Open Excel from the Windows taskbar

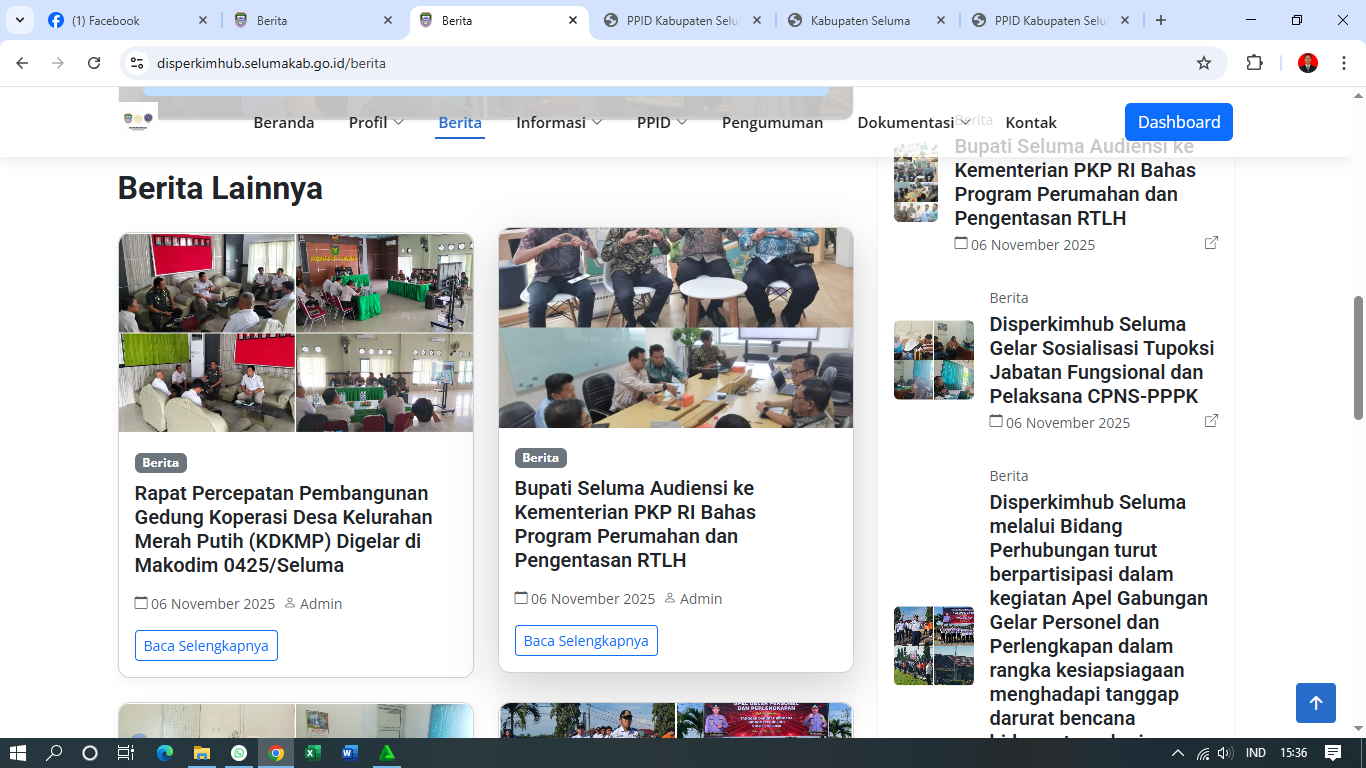coord(312,753)
